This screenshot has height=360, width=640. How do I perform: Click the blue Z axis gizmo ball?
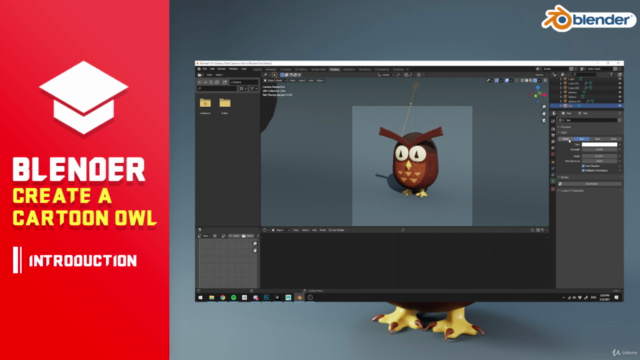click(x=538, y=87)
